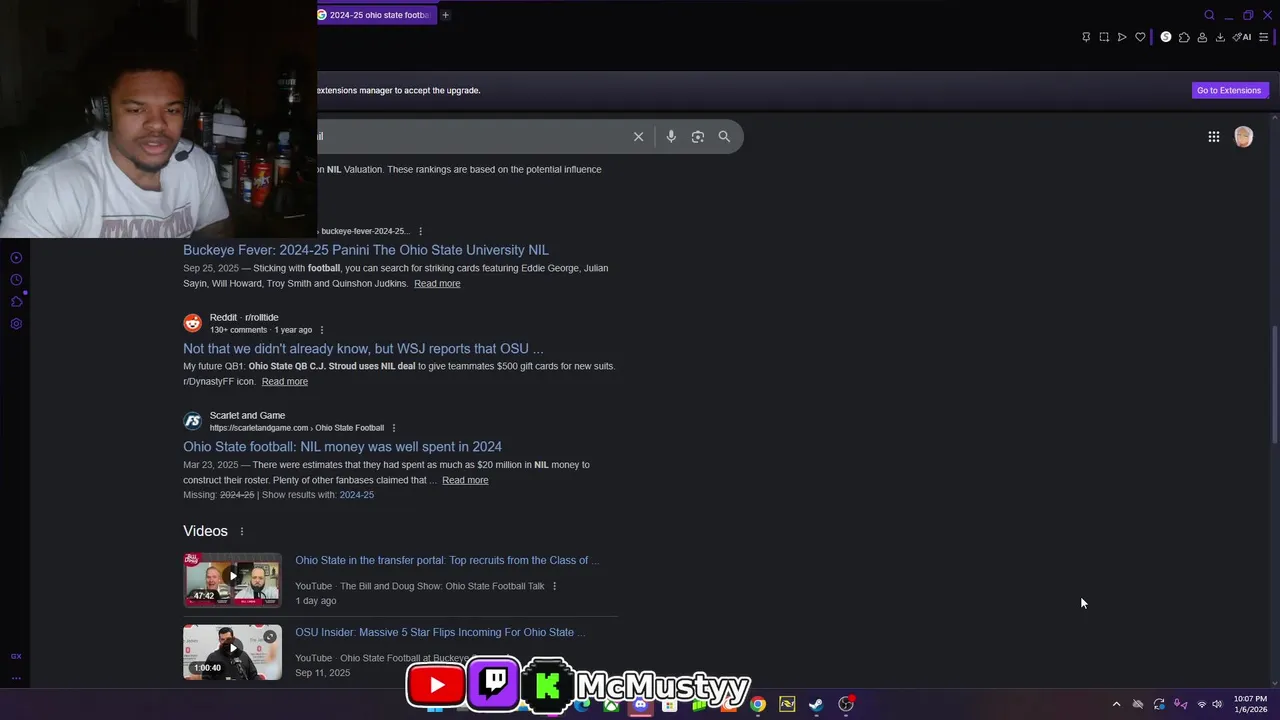Expand Read more on Buckeye Fever snippet

[x=437, y=284]
